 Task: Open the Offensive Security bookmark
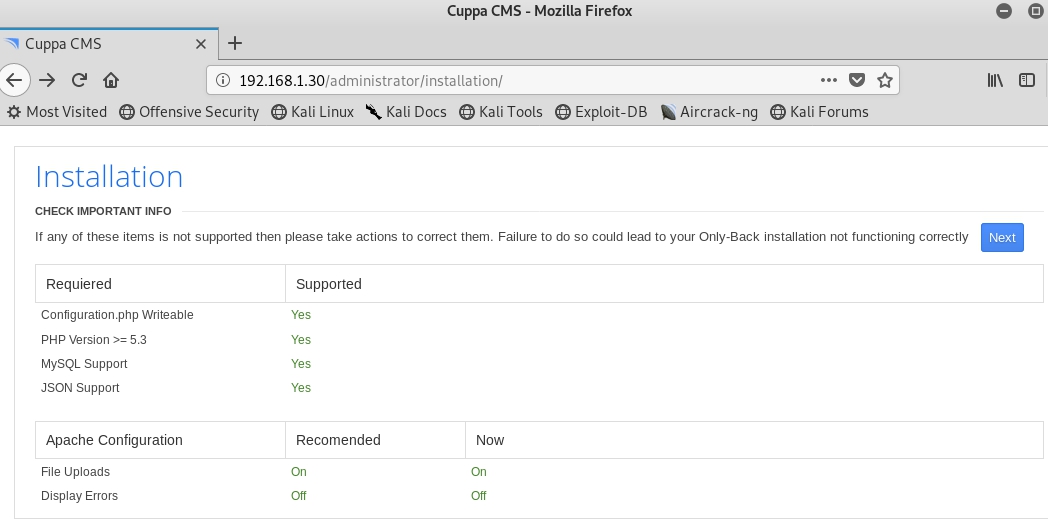coord(189,112)
